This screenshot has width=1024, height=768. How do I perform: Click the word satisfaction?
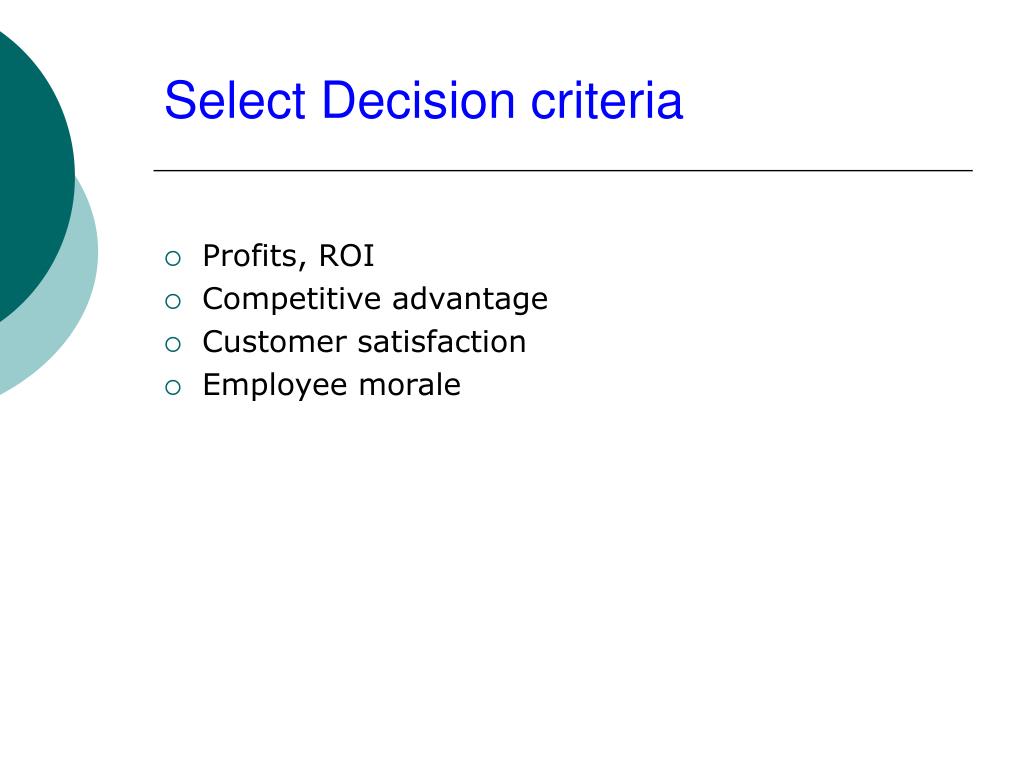click(x=441, y=342)
